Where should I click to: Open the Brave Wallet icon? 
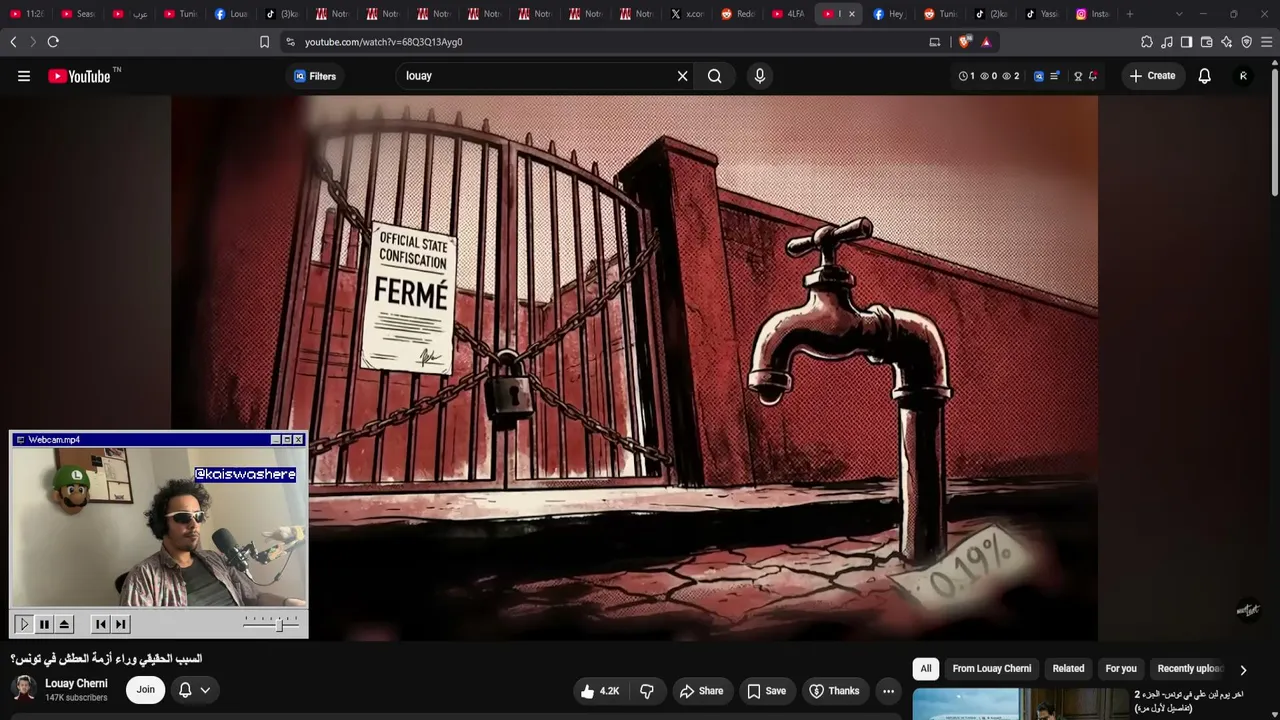pyautogui.click(x=1207, y=42)
